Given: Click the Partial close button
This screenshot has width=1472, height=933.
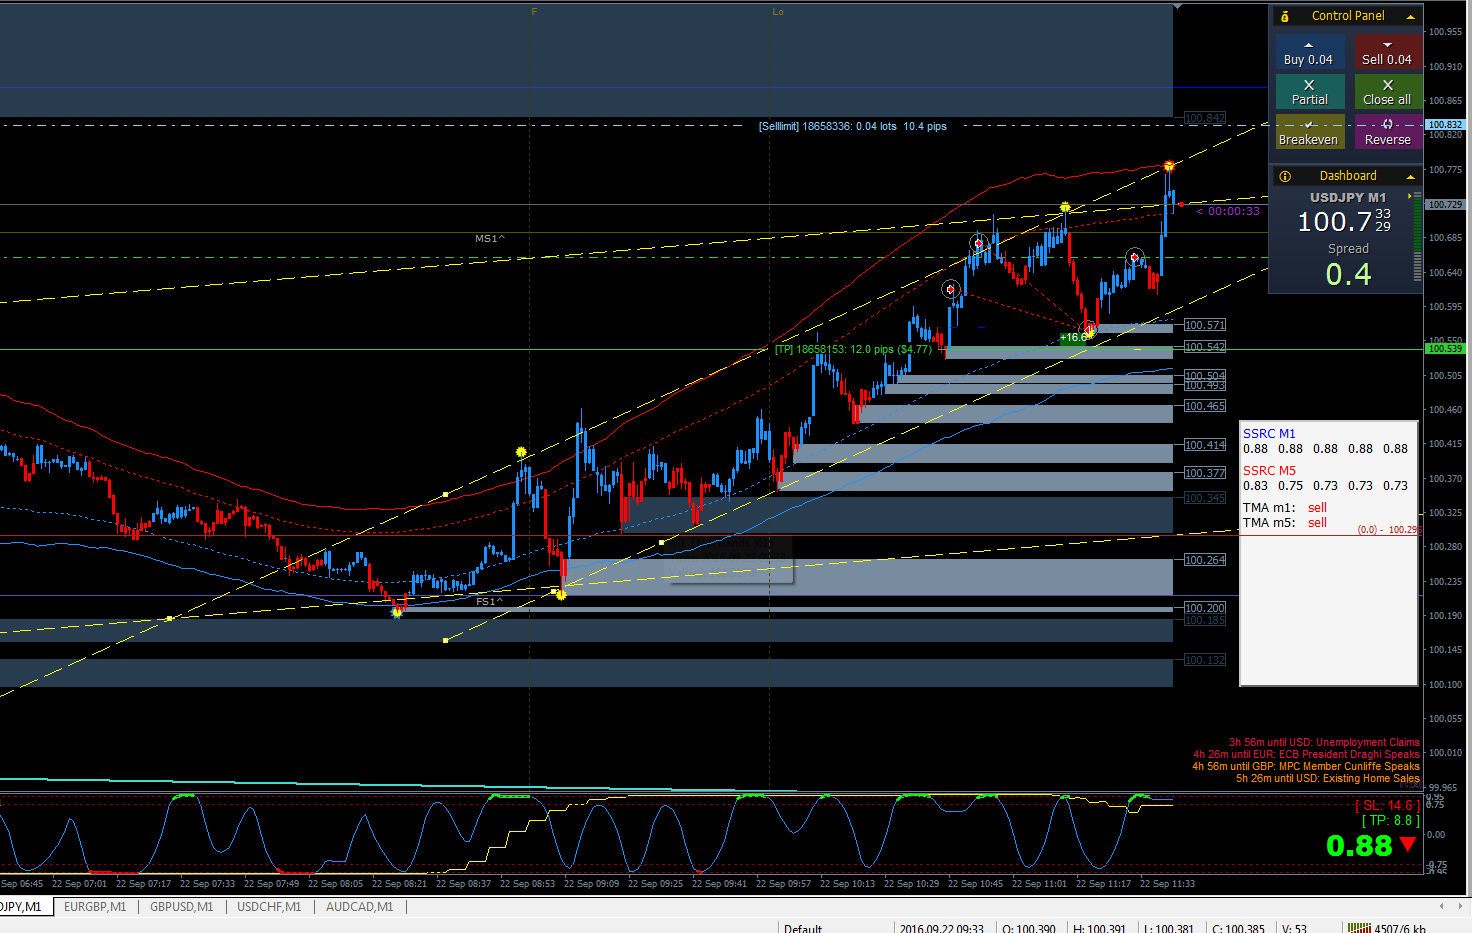Looking at the screenshot, I should [x=1309, y=92].
